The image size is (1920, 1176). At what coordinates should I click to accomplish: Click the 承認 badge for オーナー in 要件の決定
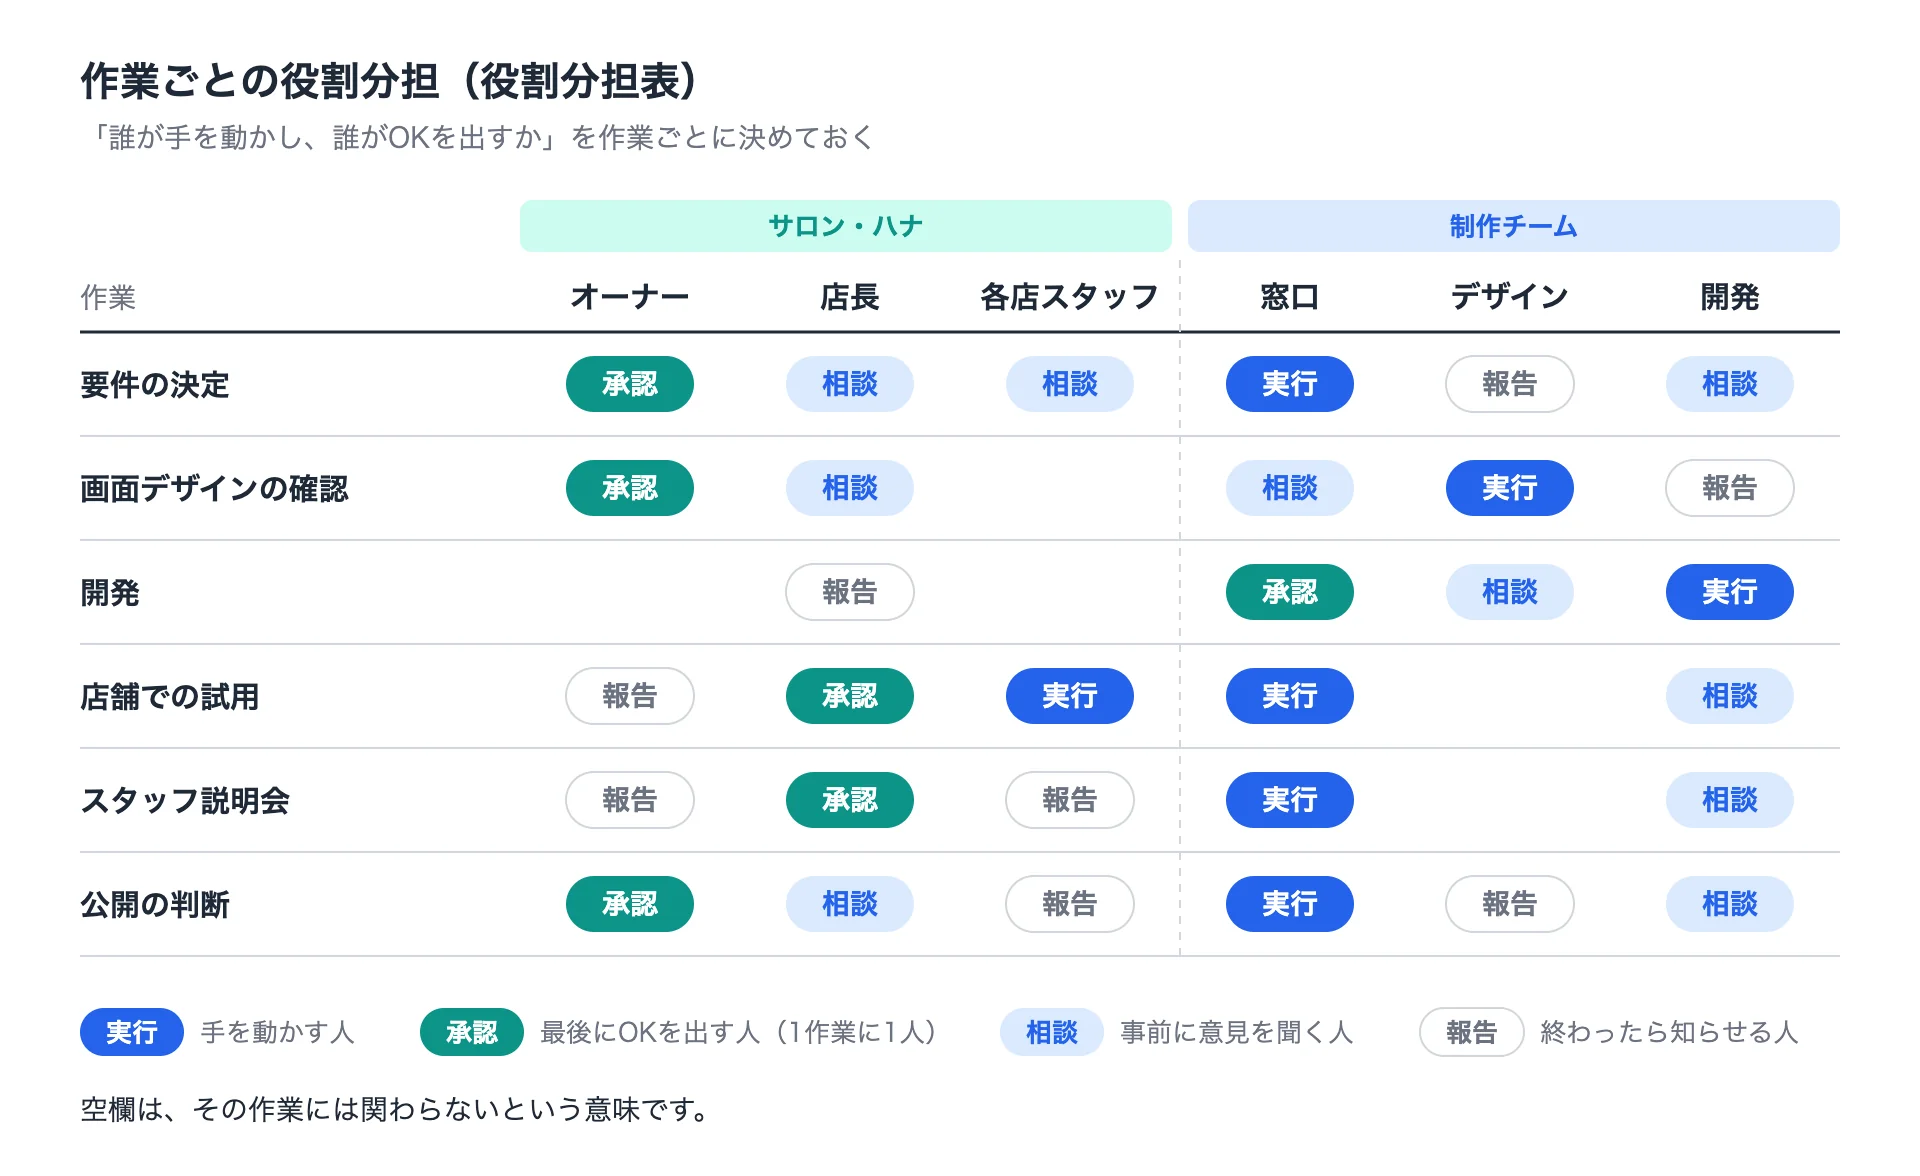tap(630, 384)
